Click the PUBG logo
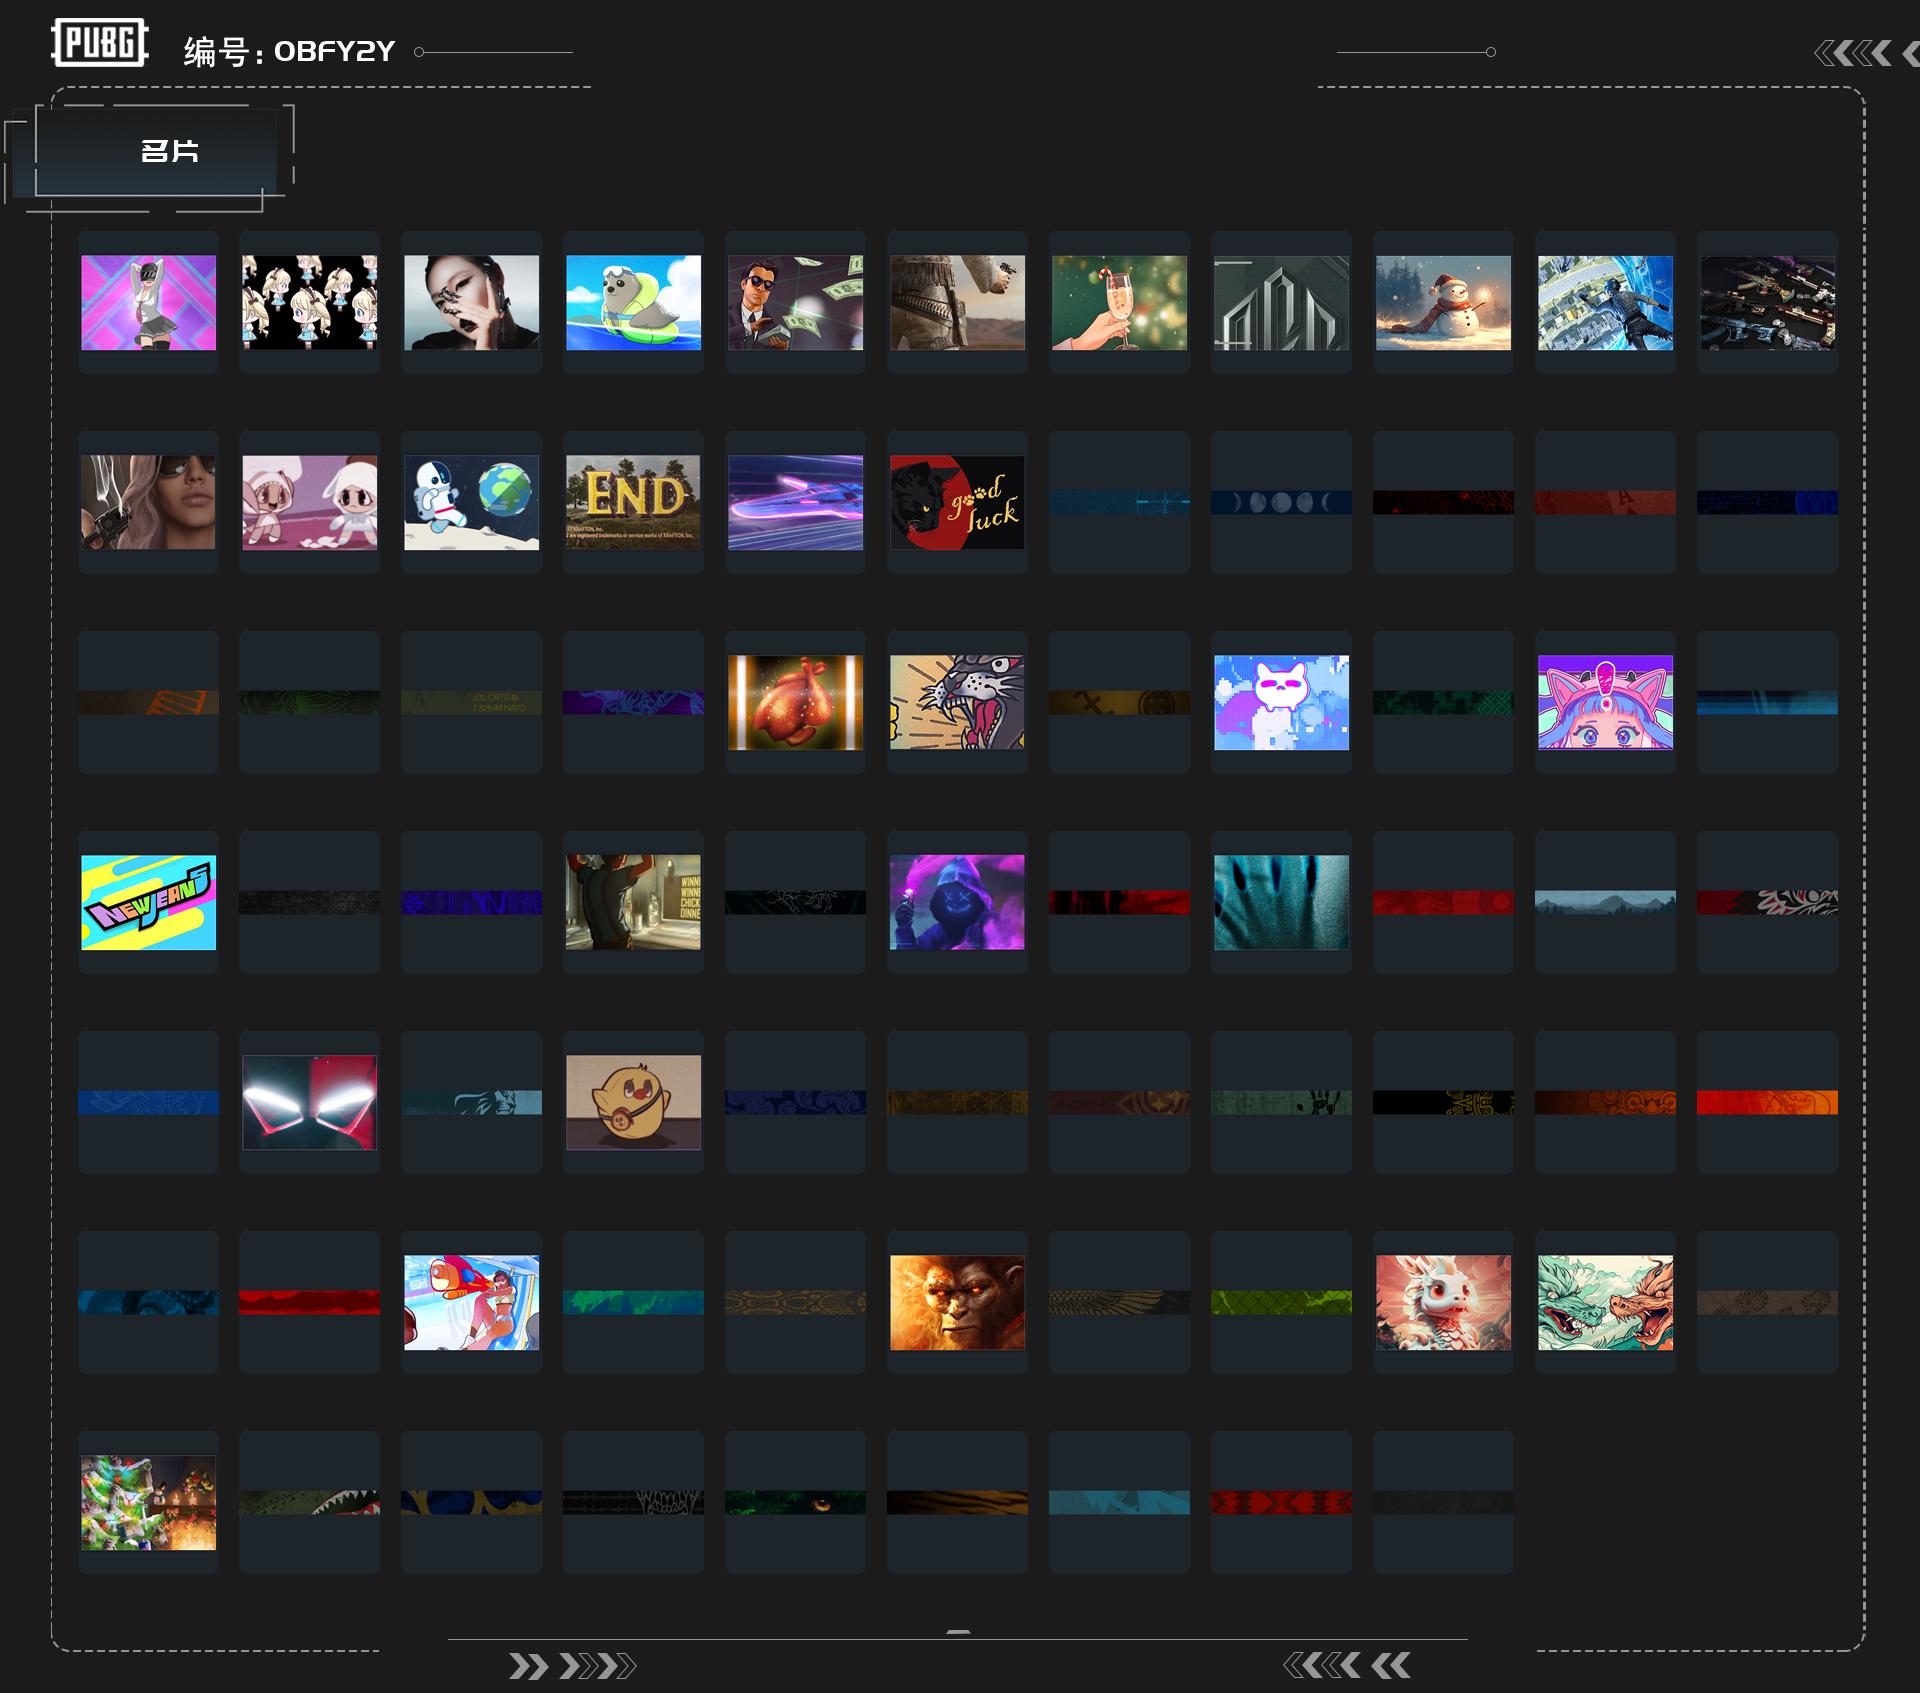 click(99, 43)
